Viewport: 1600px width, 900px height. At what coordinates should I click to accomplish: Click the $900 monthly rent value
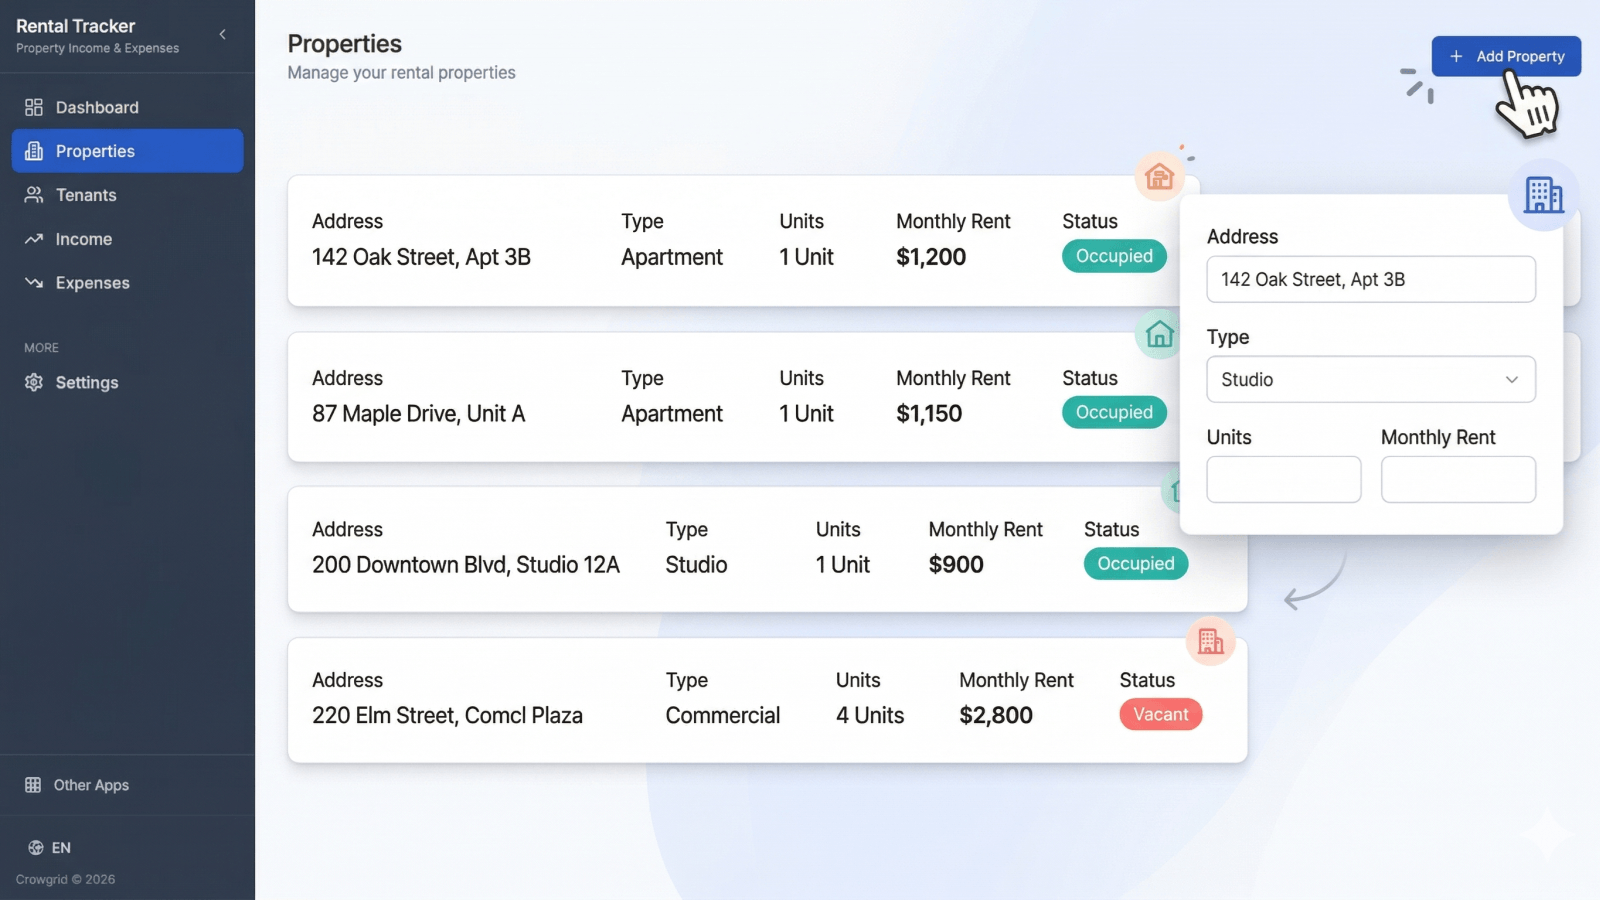pos(956,565)
